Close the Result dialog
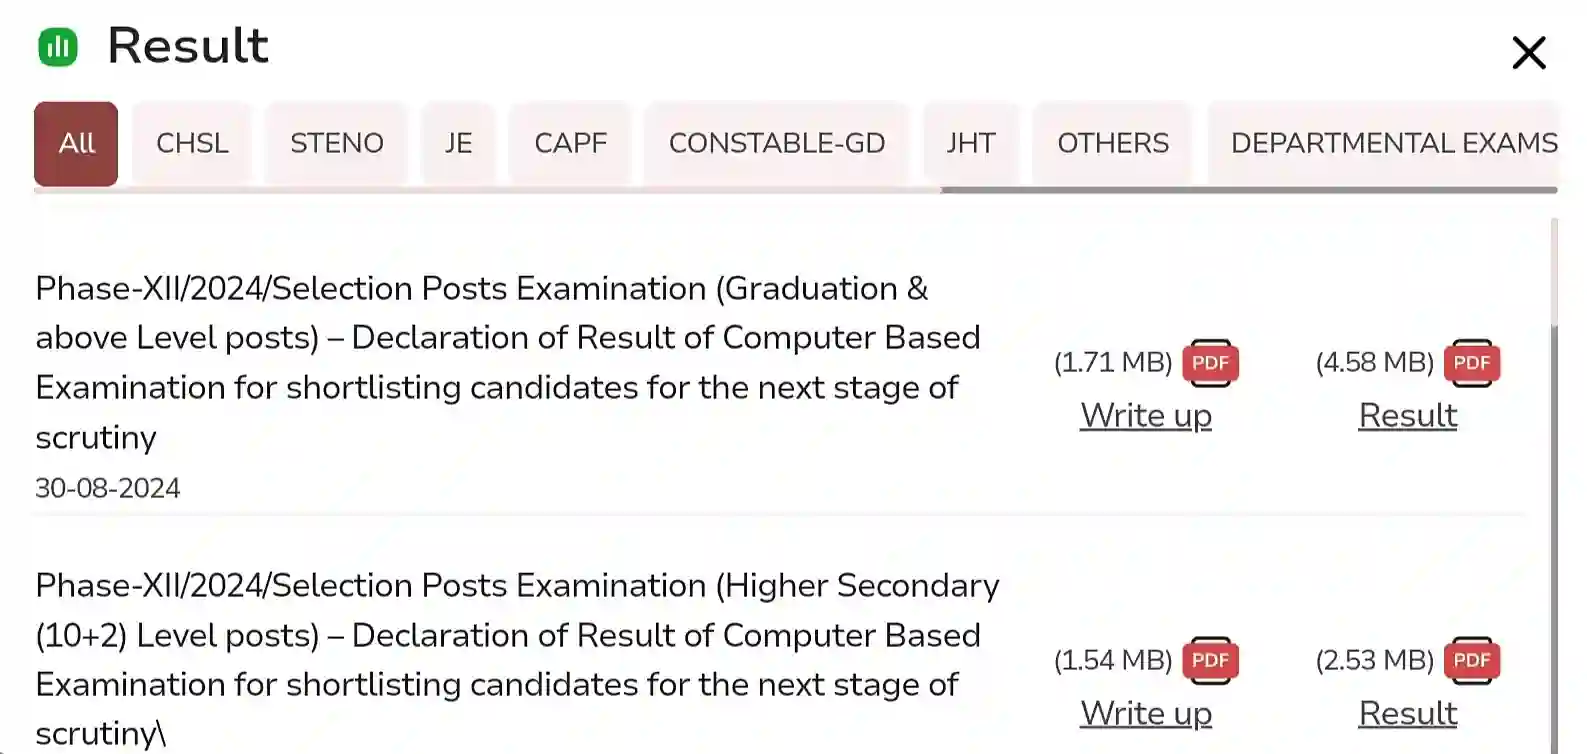This screenshot has height=754, width=1587. point(1528,54)
